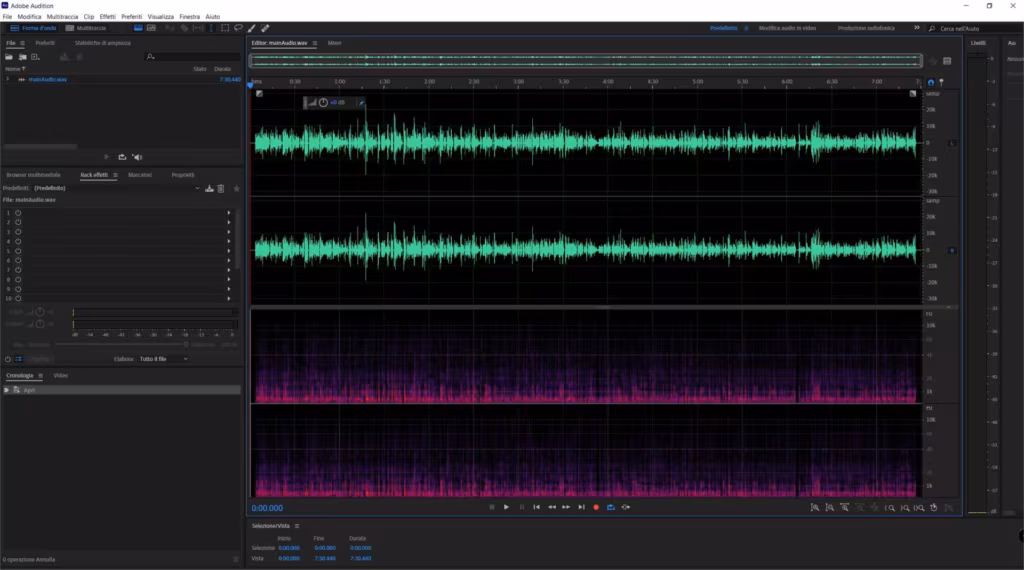Toggle the rack master power button
The height and width of the screenshot is (570, 1024).
point(8,359)
